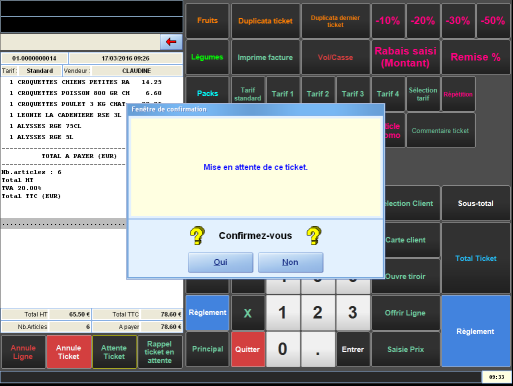The width and height of the screenshot is (513, 386).
Task: Tap keypad digit 2
Action: (x=318, y=313)
